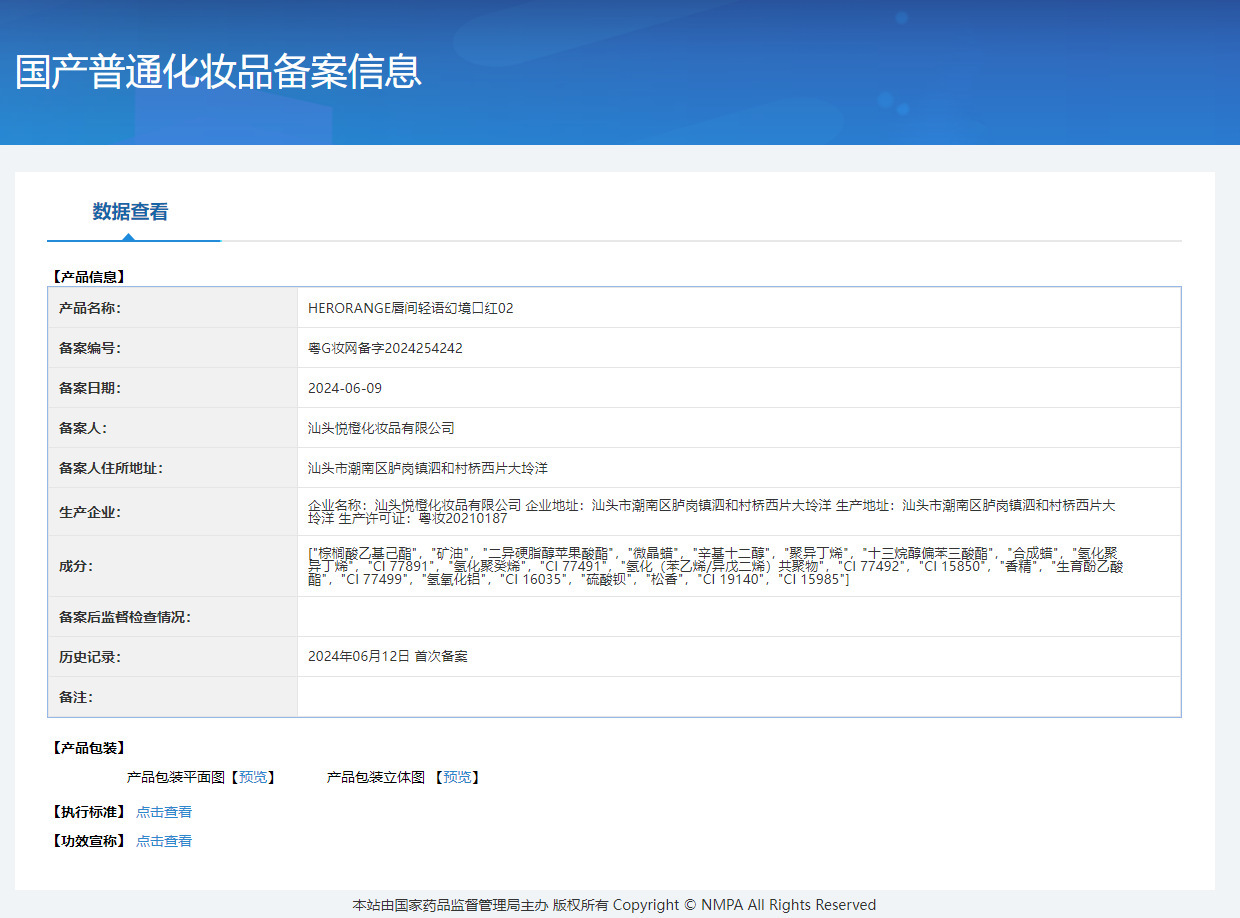
Task: Click the filing date 2024-06-09
Action: point(345,388)
